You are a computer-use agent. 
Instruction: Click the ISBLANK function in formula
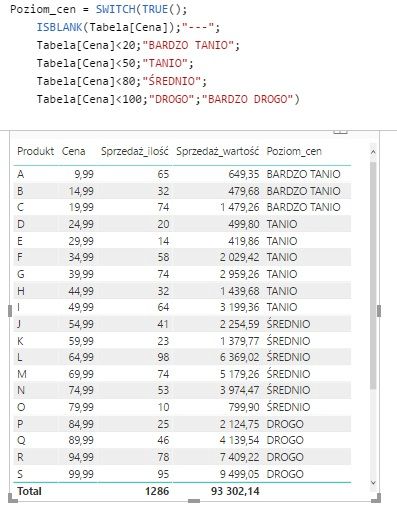point(59,27)
